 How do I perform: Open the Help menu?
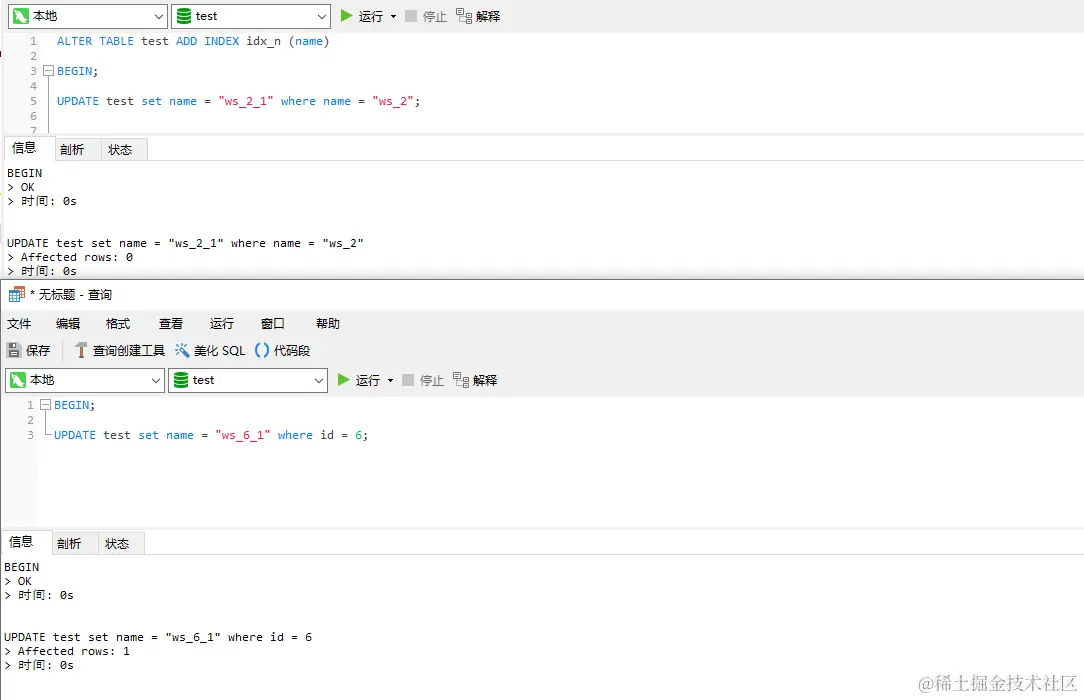(x=328, y=323)
